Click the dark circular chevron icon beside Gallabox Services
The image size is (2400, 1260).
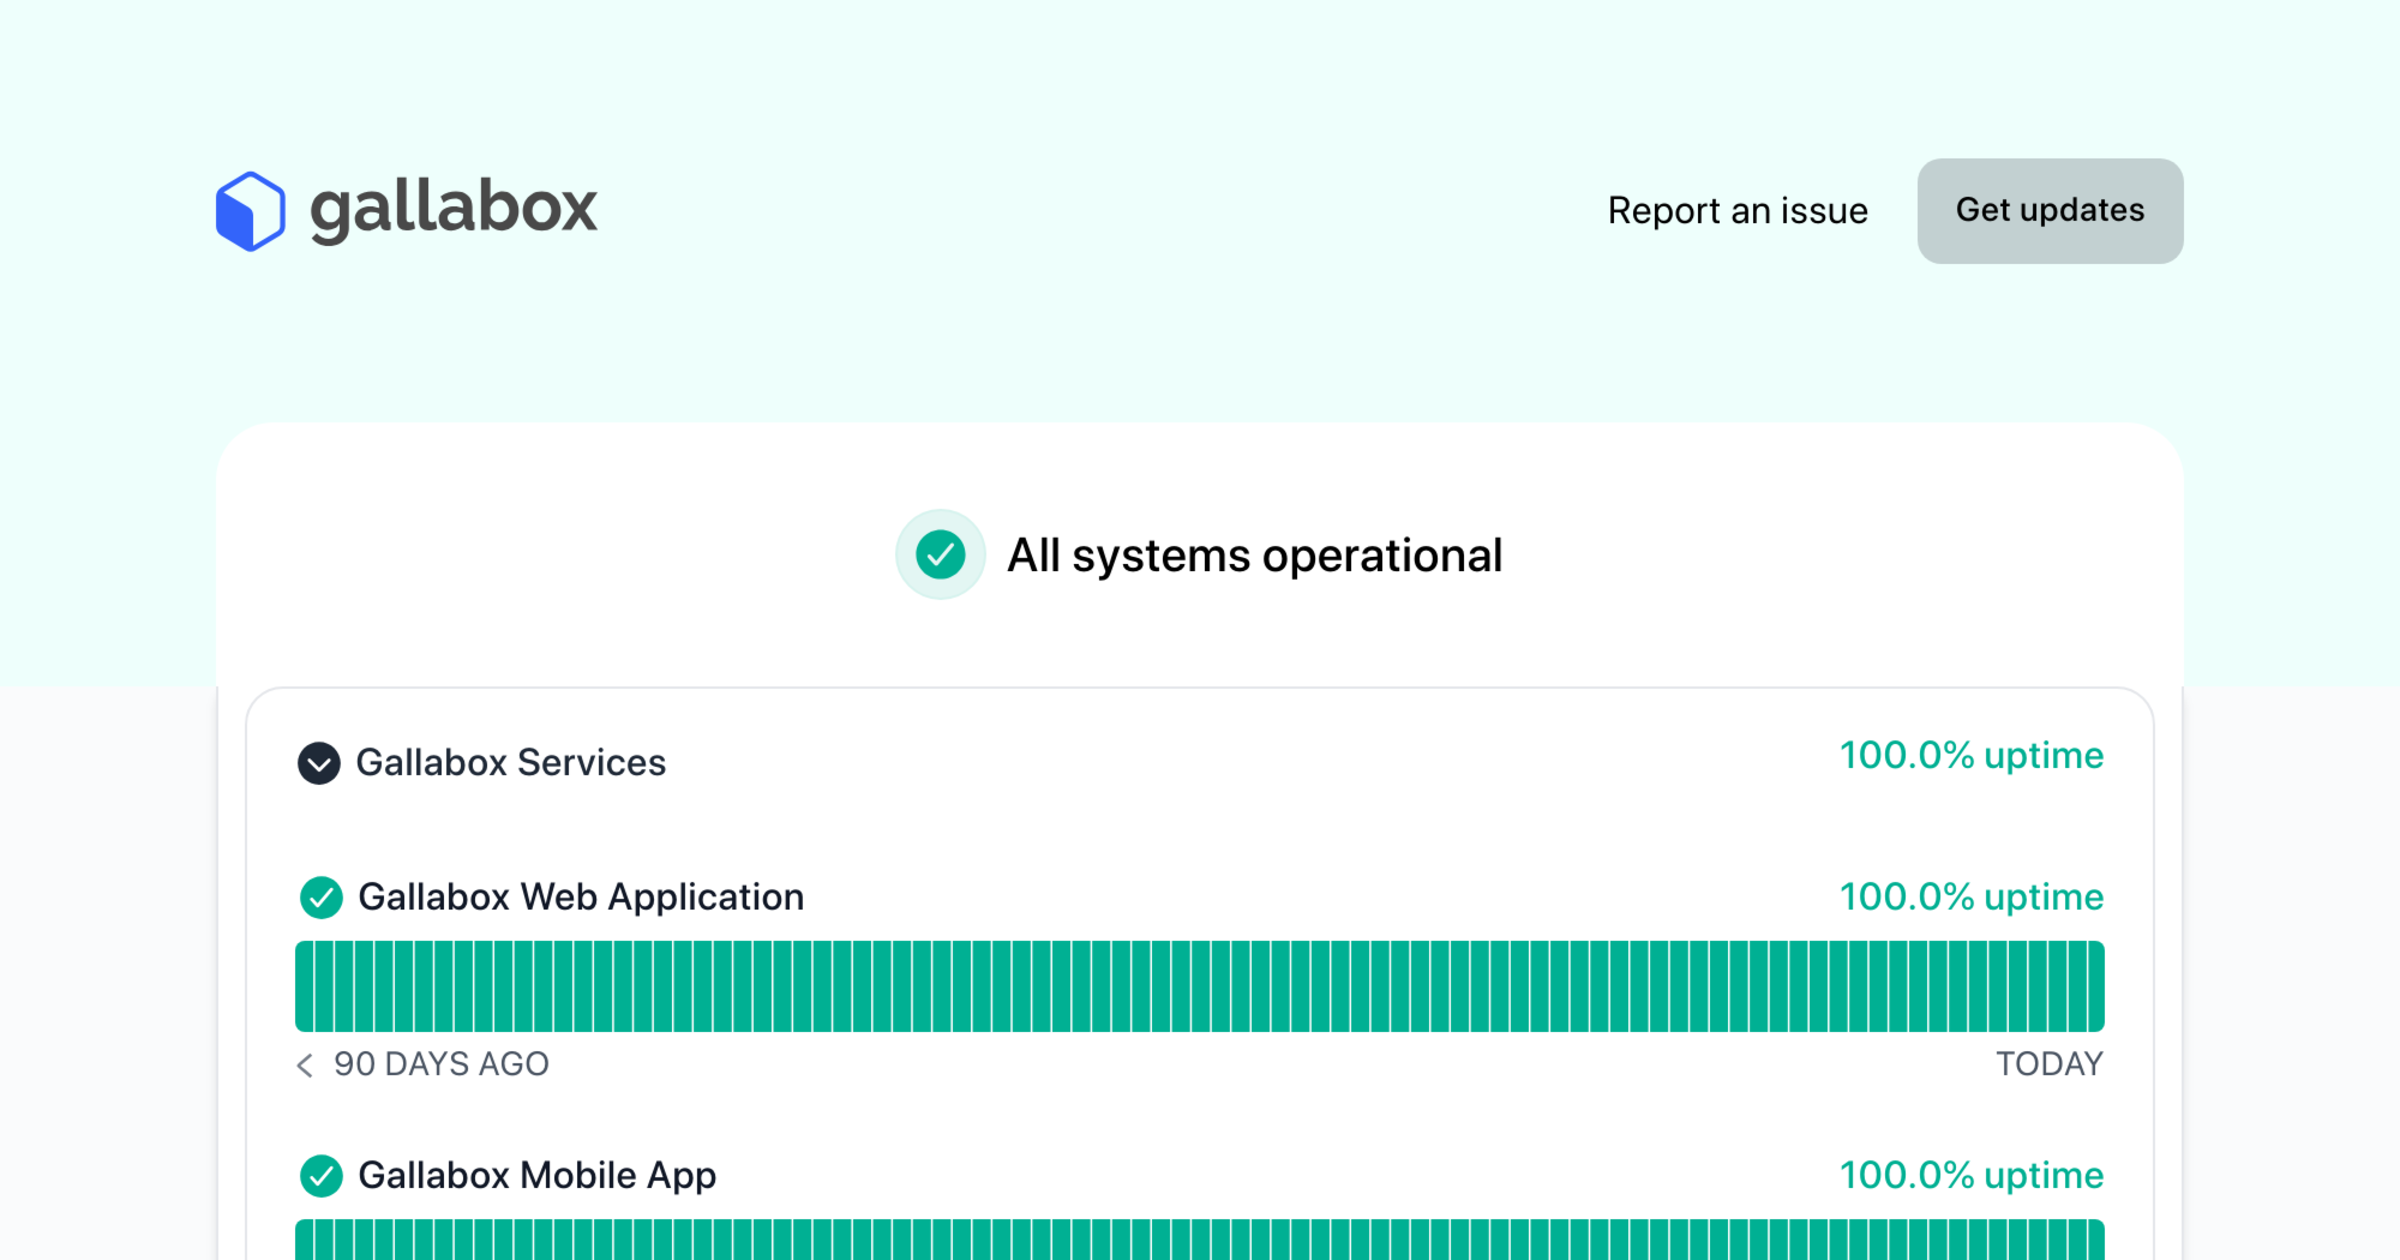tap(318, 763)
